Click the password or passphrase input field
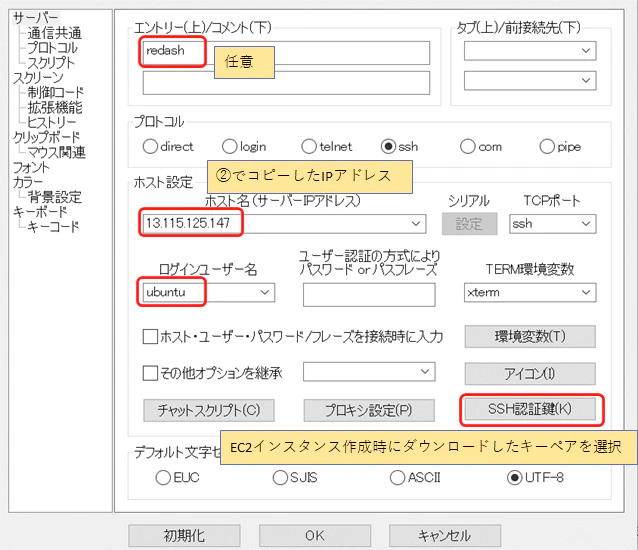This screenshot has width=638, height=550. click(x=369, y=295)
